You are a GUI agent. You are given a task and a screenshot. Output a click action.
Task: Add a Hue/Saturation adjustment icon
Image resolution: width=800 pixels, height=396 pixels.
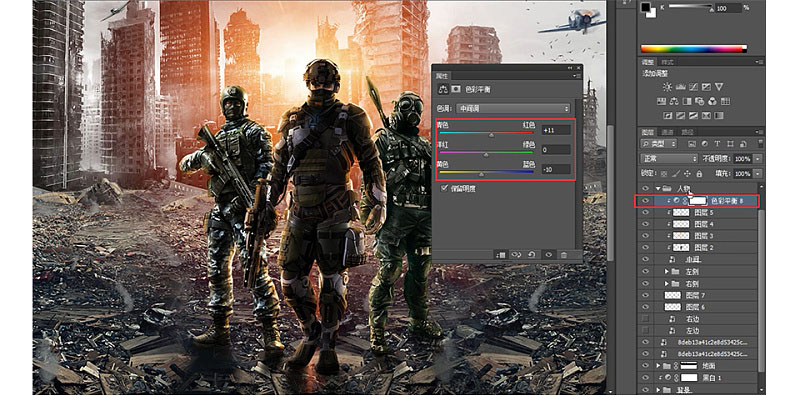pos(662,102)
